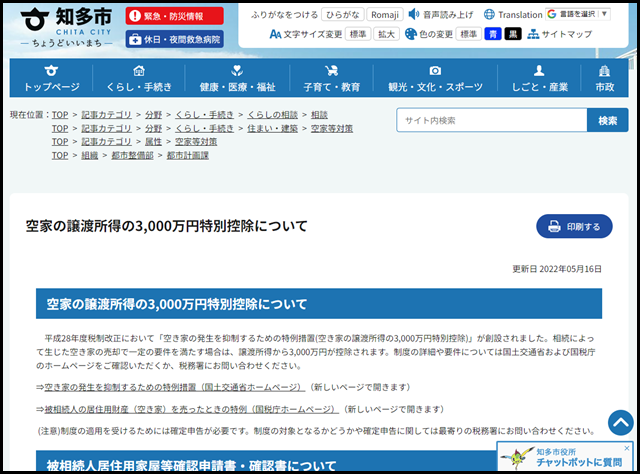Set text size to 標準
The width and height of the screenshot is (640, 474).
pos(358,34)
